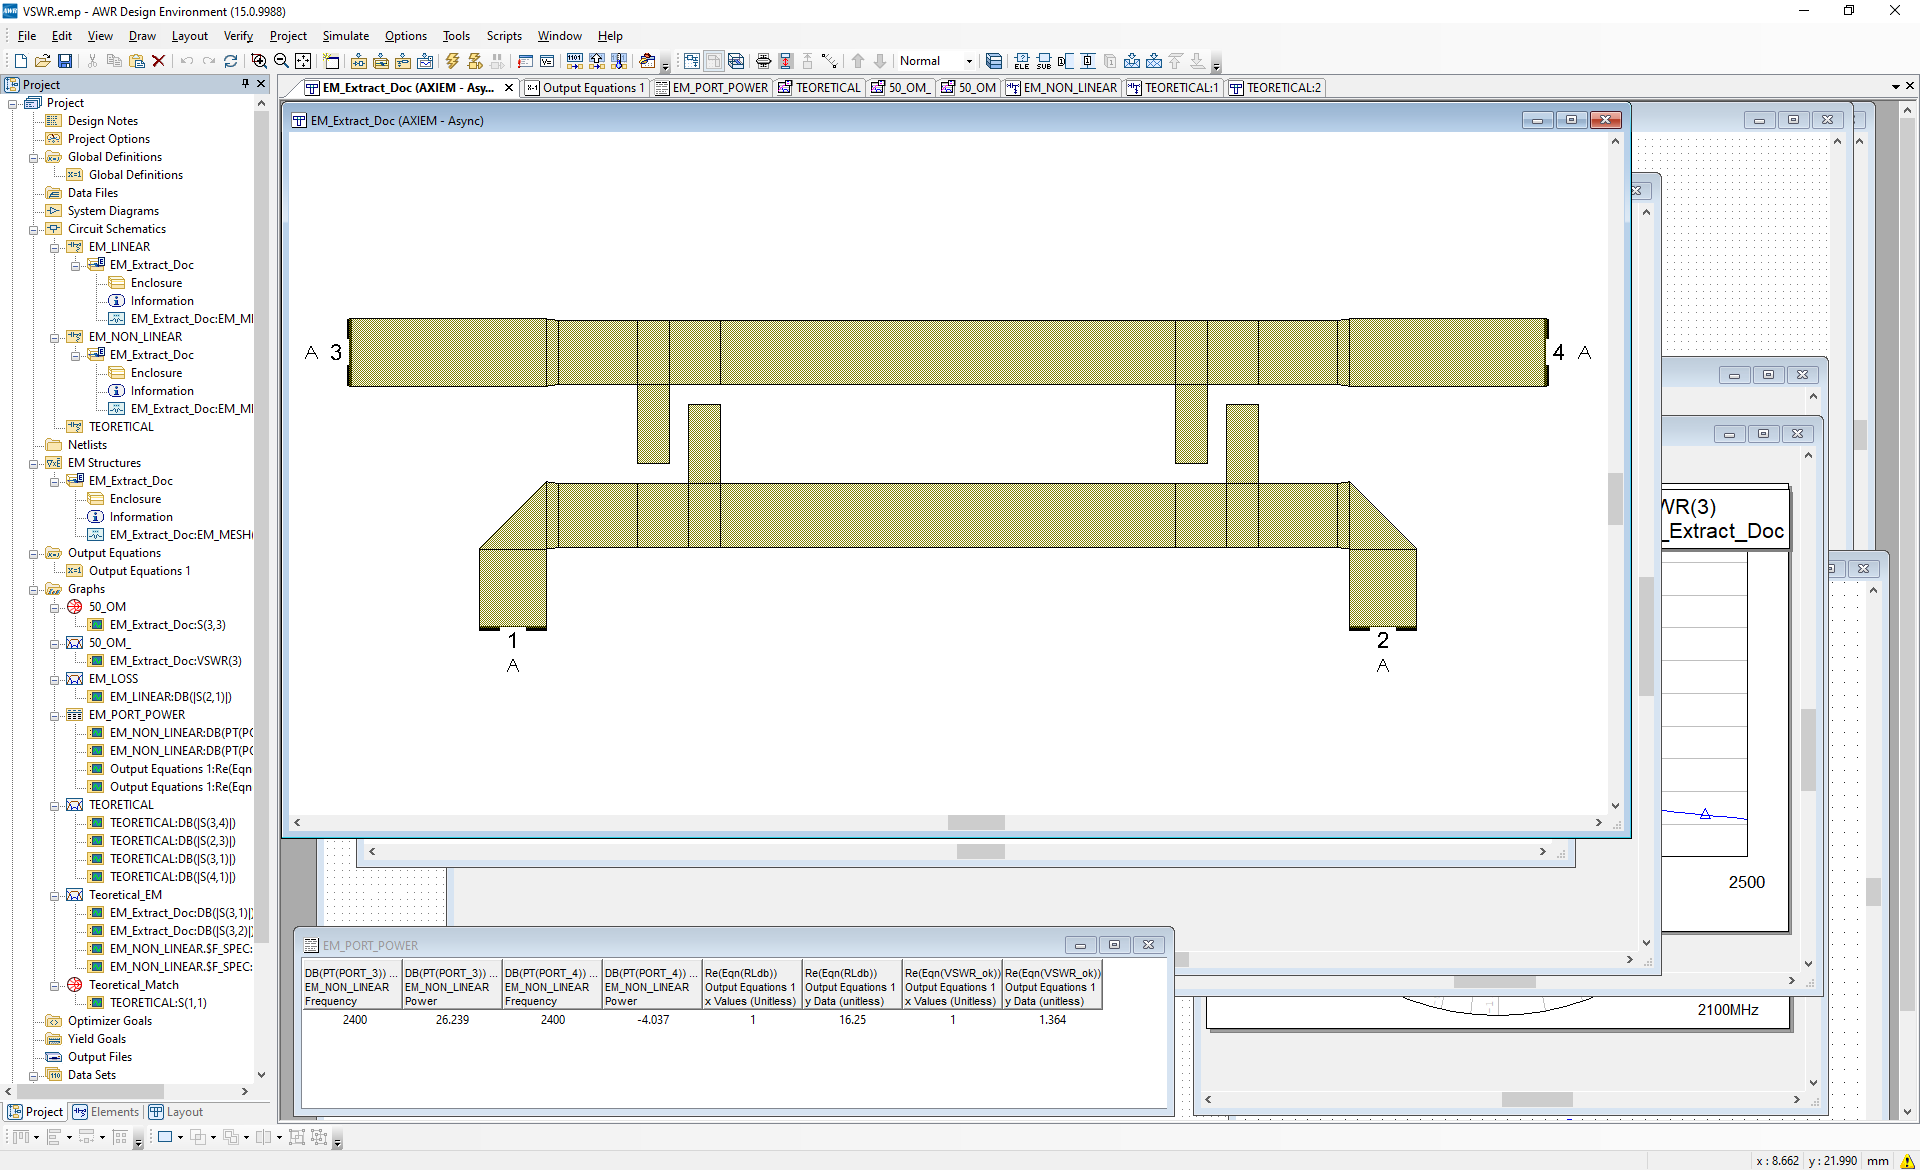Select the Optimizer Goals tree item

point(110,1021)
